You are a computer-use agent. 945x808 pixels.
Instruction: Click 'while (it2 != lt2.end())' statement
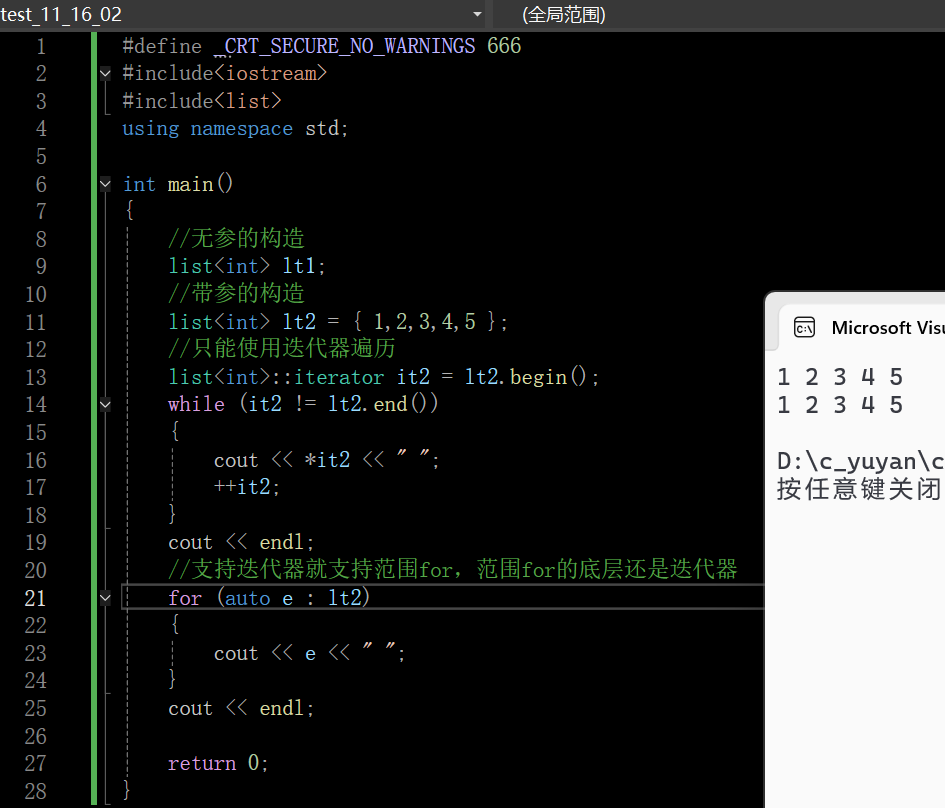[x=303, y=404]
